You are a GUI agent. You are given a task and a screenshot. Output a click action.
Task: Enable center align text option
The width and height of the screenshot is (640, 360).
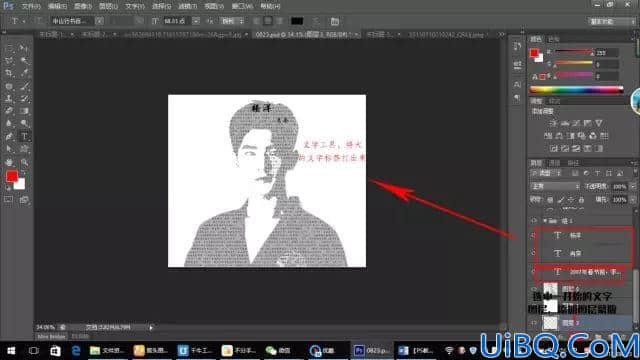tap(268, 21)
